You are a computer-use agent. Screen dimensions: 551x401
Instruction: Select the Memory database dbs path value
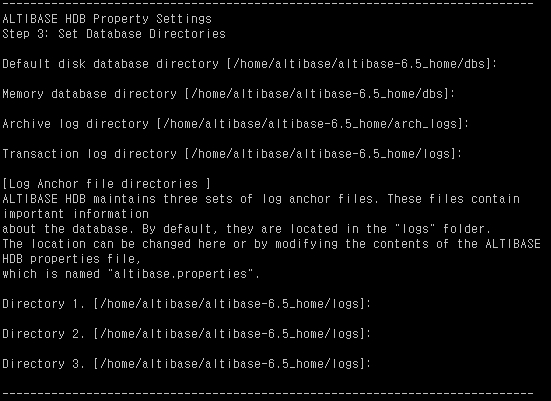click(x=316, y=94)
